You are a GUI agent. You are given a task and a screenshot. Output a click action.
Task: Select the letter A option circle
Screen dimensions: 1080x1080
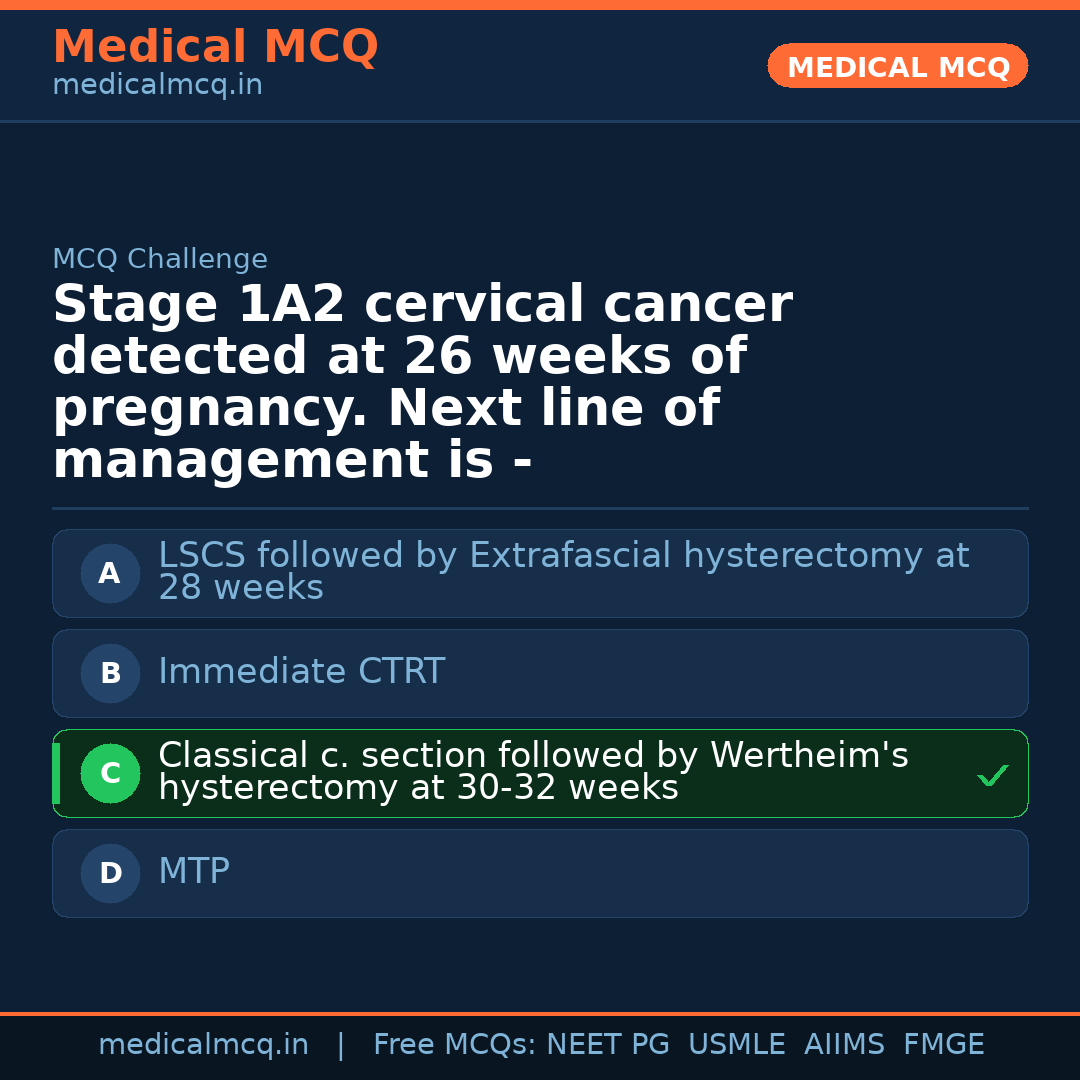110,574
